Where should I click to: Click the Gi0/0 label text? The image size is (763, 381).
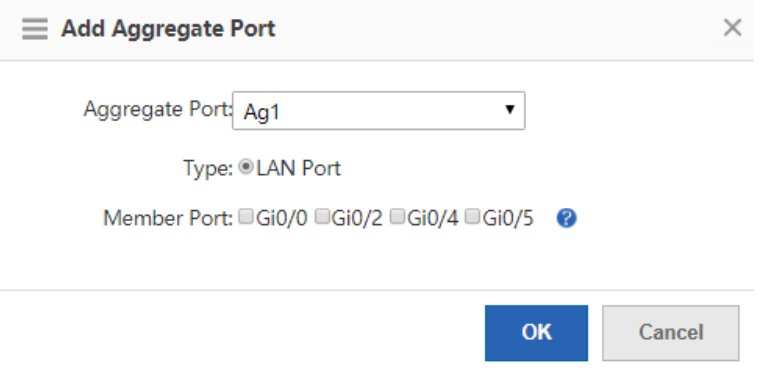click(282, 218)
